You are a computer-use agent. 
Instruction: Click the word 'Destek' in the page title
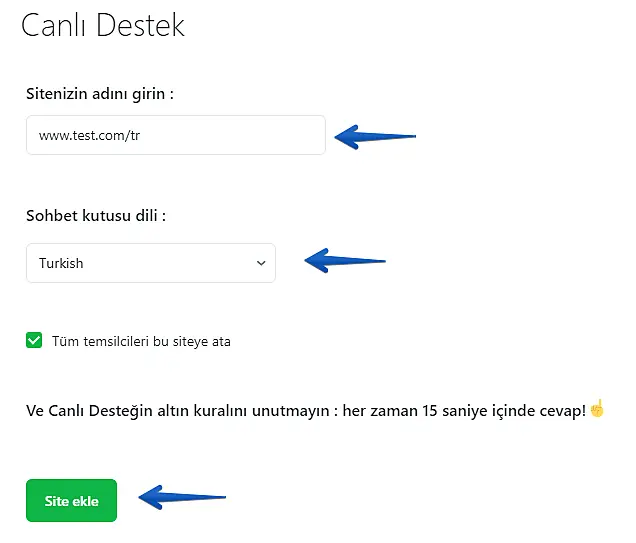(x=140, y=25)
